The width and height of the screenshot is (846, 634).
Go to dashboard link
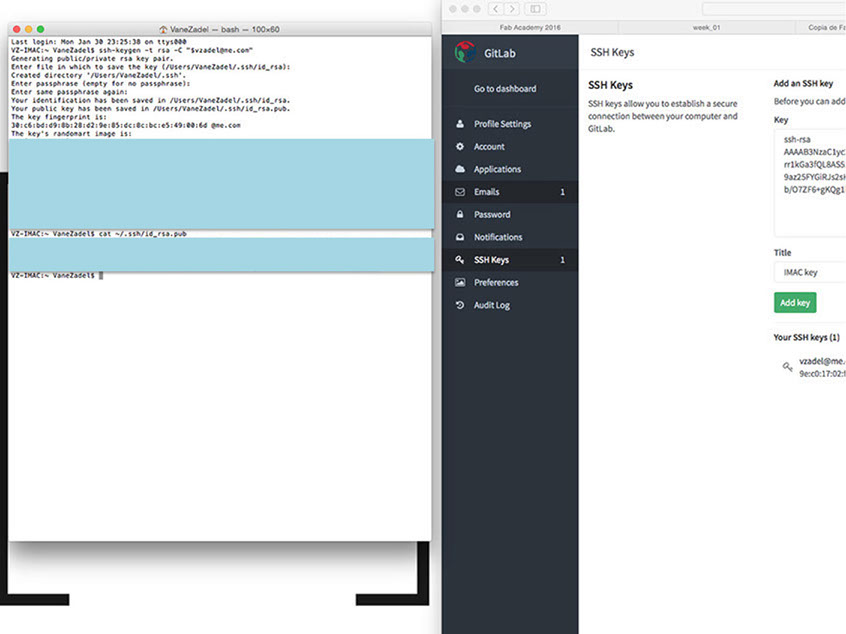505,88
